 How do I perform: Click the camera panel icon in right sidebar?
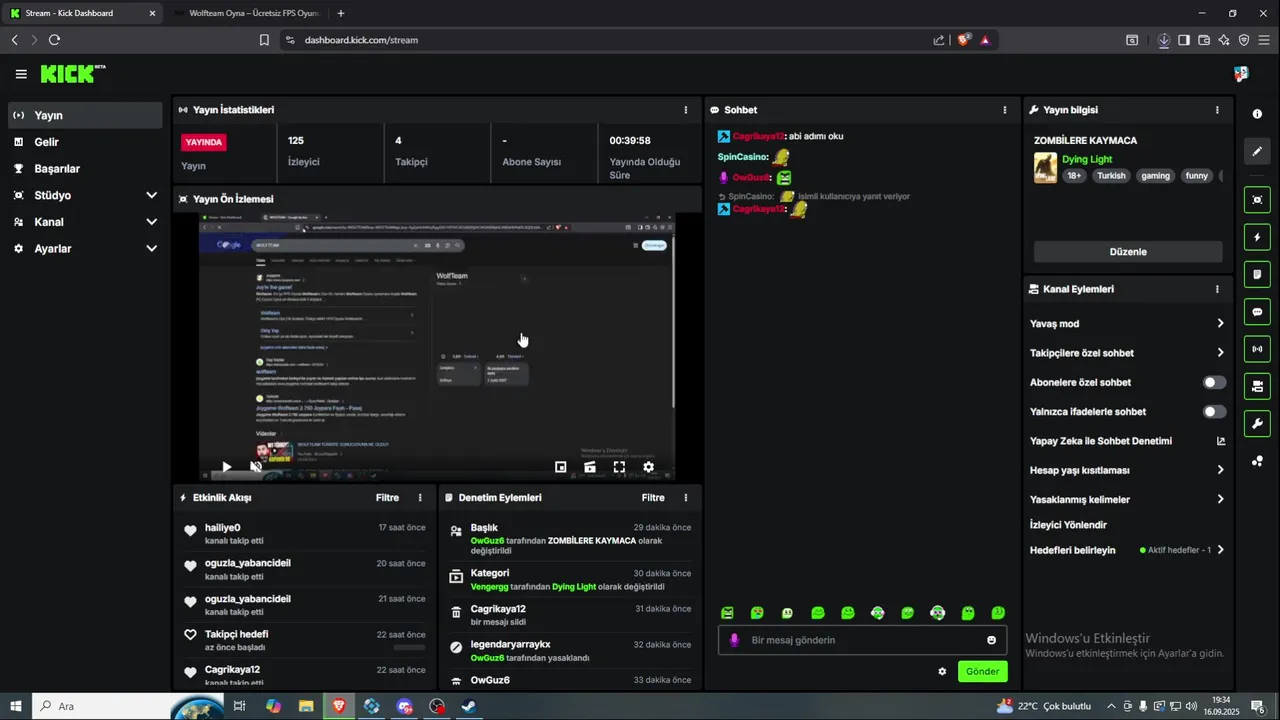tap(1257, 386)
